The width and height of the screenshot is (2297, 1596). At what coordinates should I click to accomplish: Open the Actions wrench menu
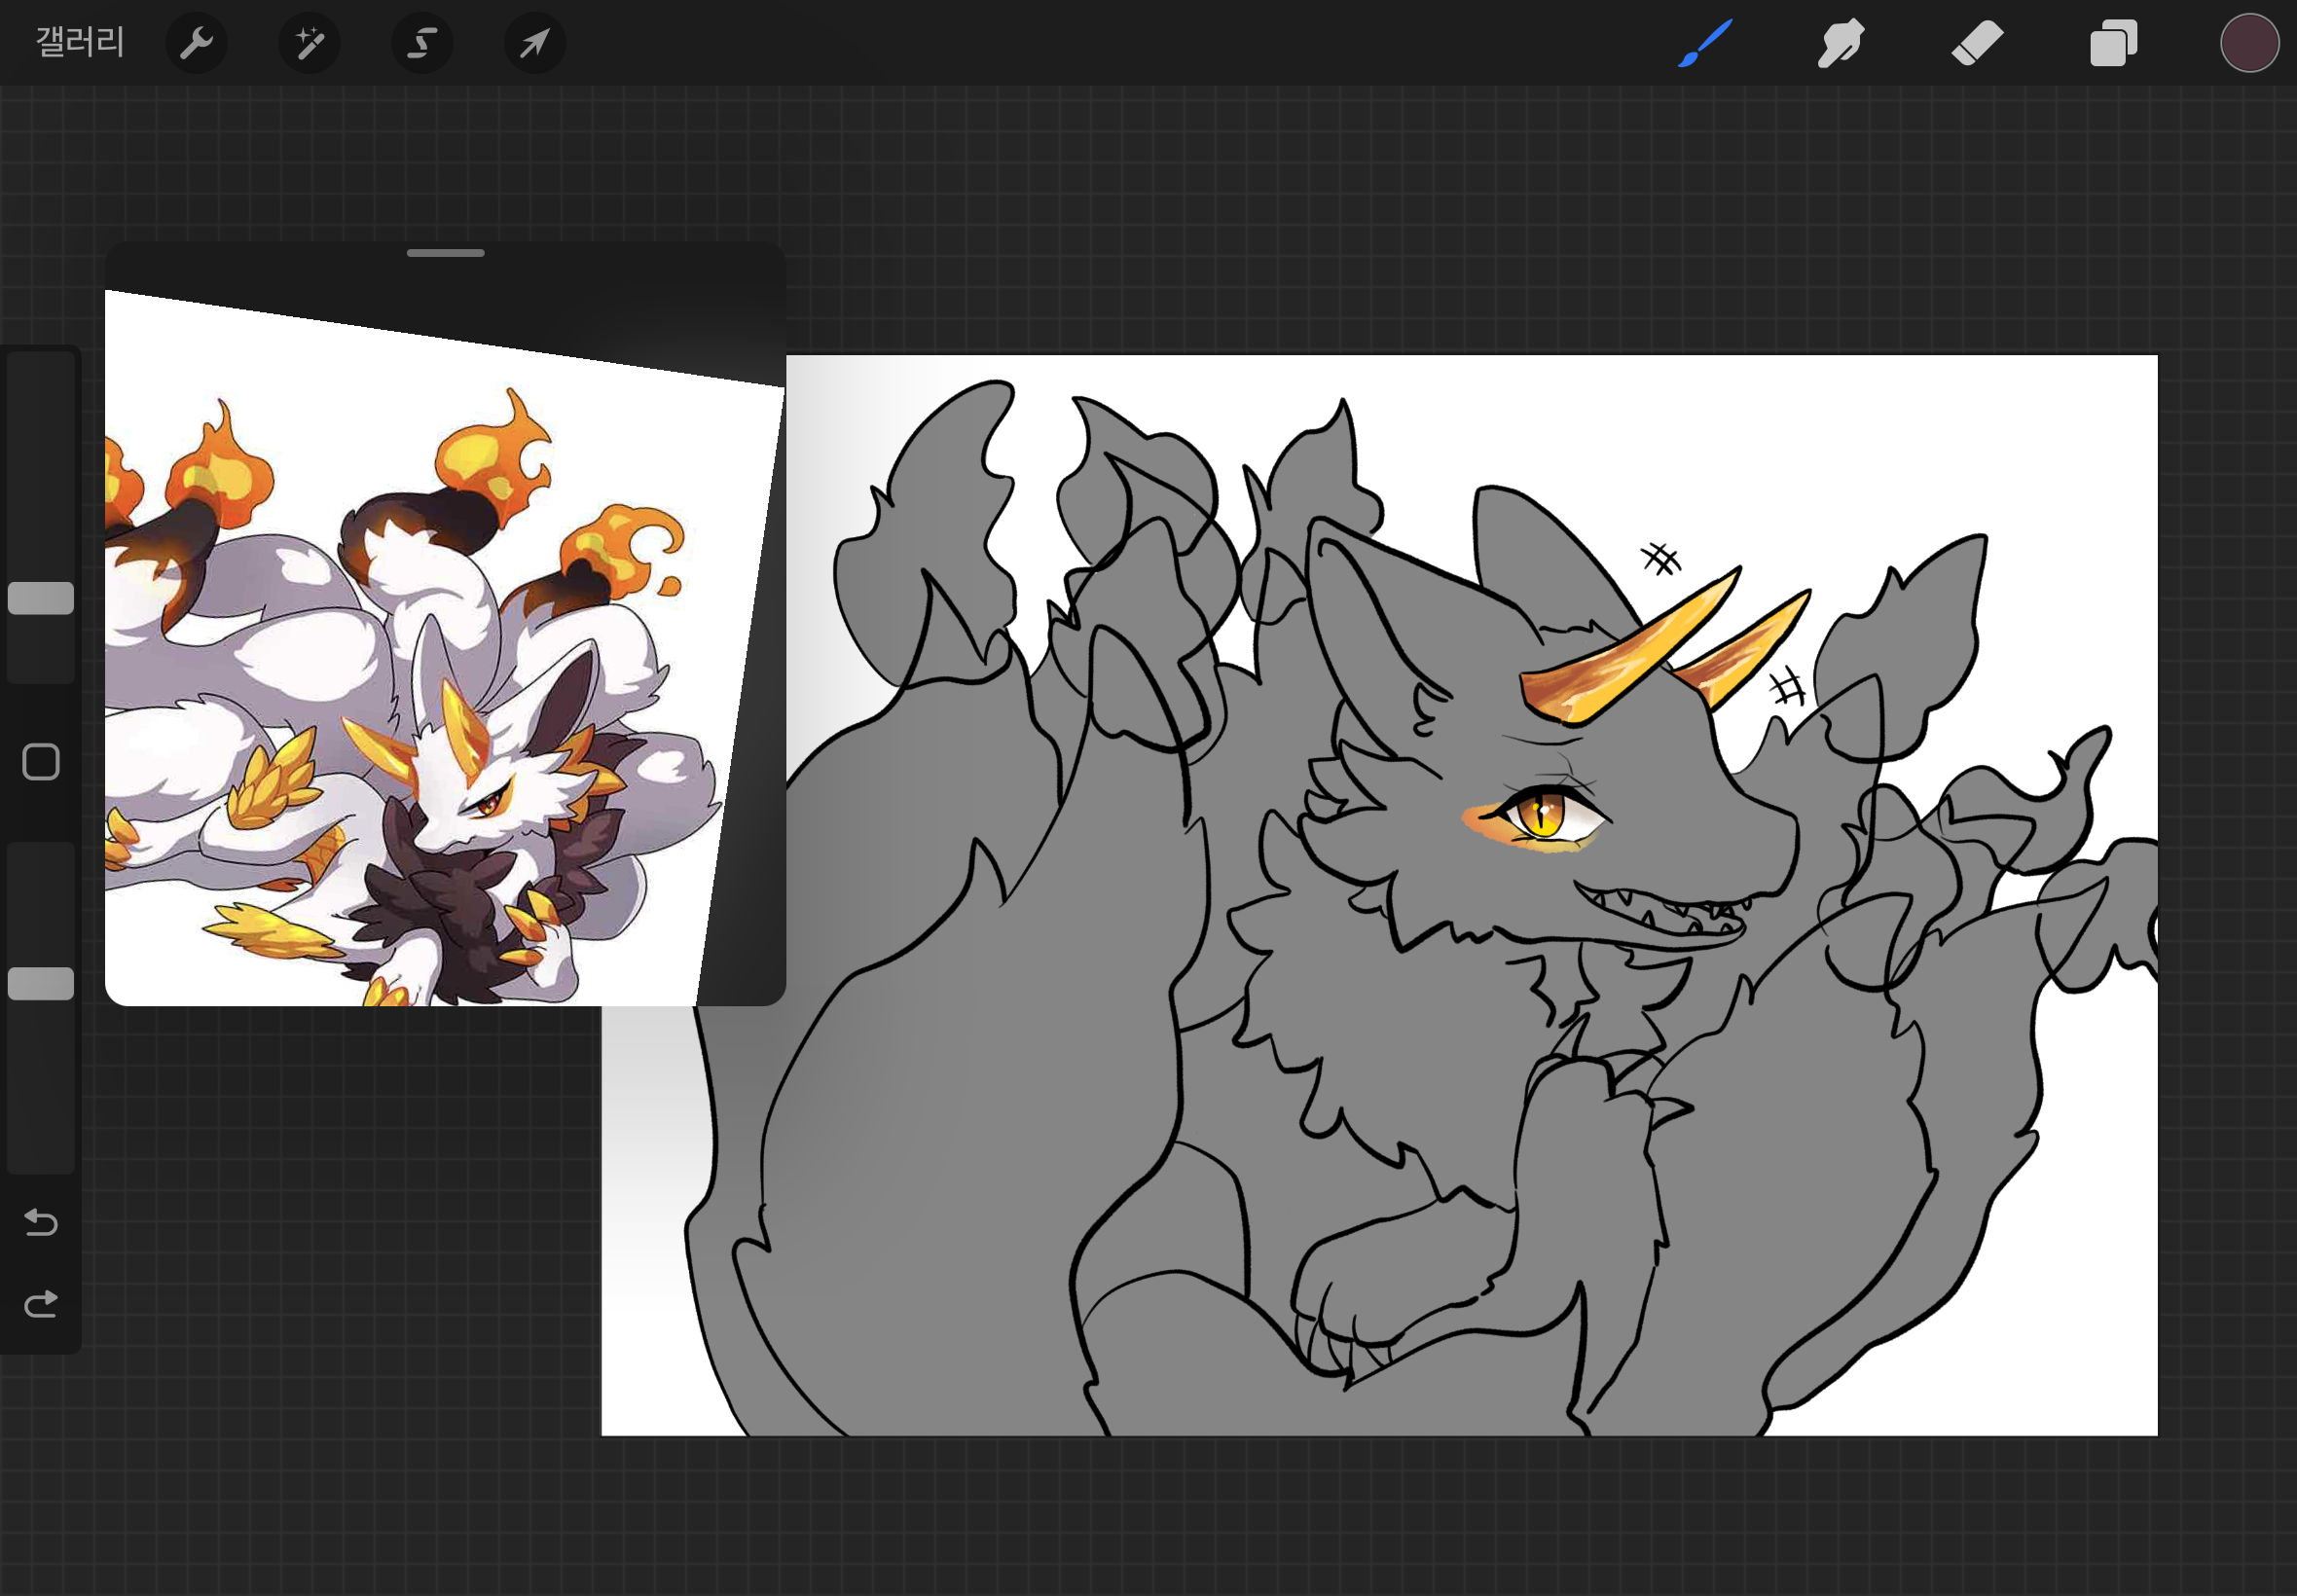click(x=196, y=43)
